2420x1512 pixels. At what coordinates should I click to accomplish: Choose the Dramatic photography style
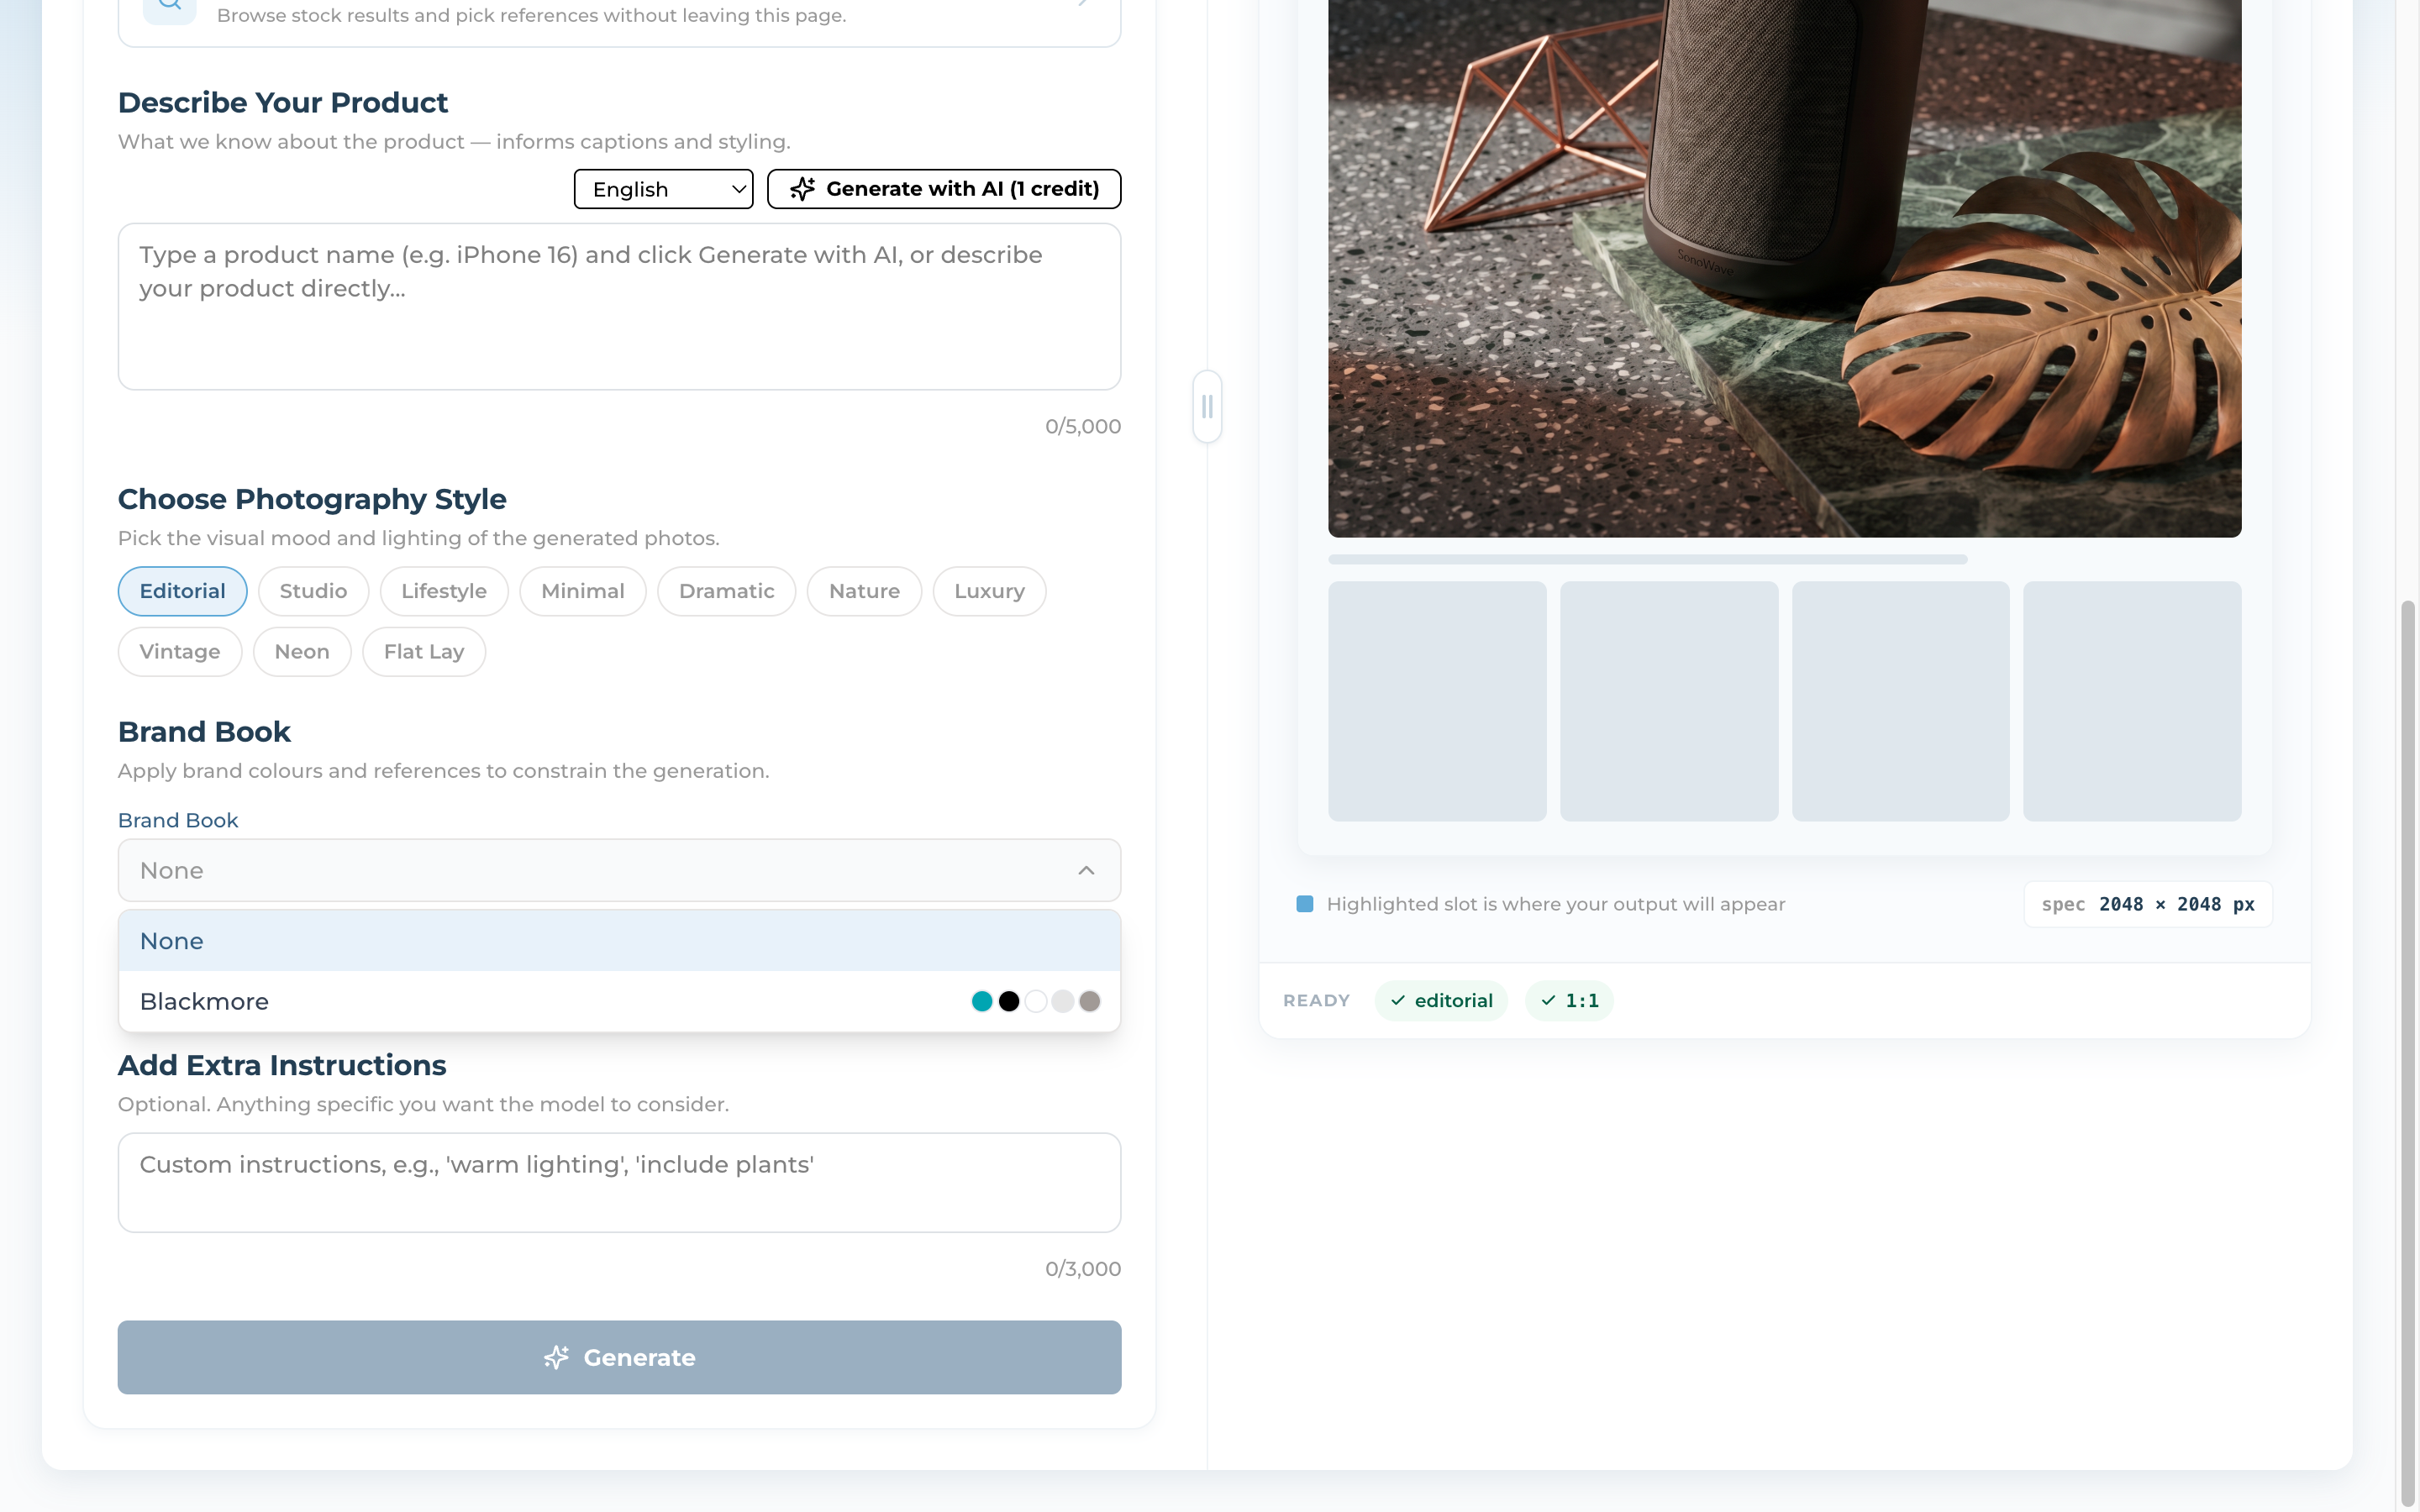(x=726, y=591)
